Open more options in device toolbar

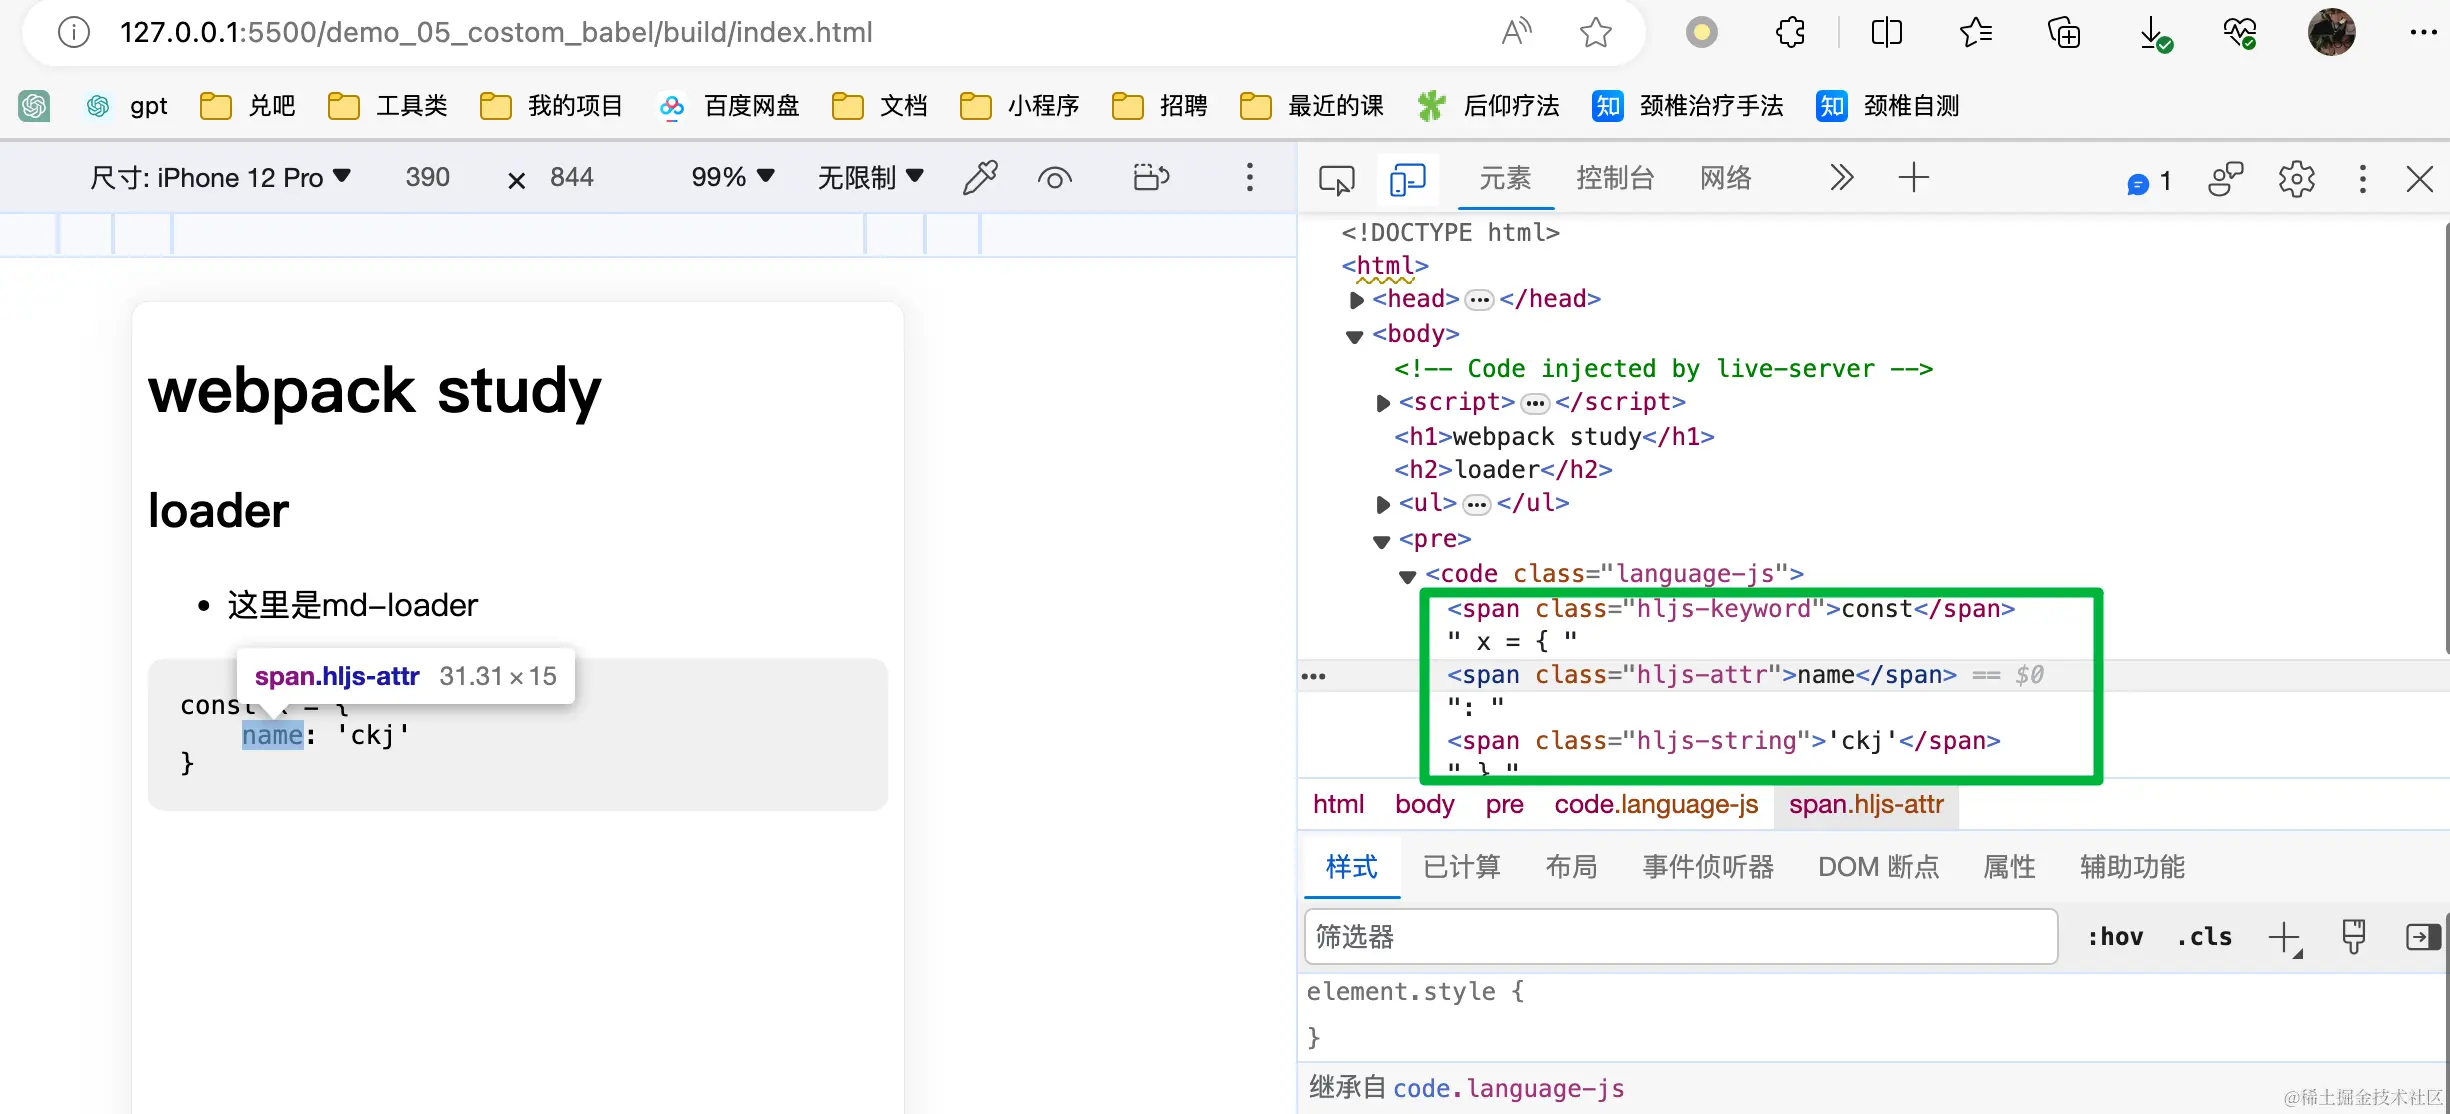click(1249, 178)
